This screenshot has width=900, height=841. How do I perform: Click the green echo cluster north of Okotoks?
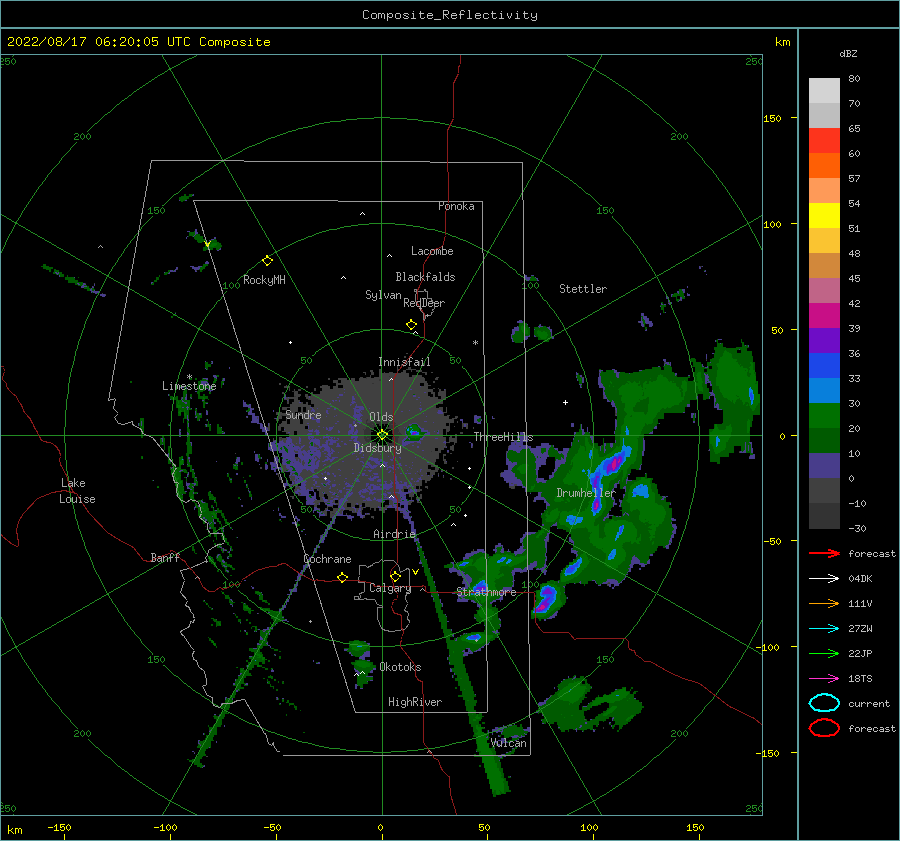click(360, 648)
